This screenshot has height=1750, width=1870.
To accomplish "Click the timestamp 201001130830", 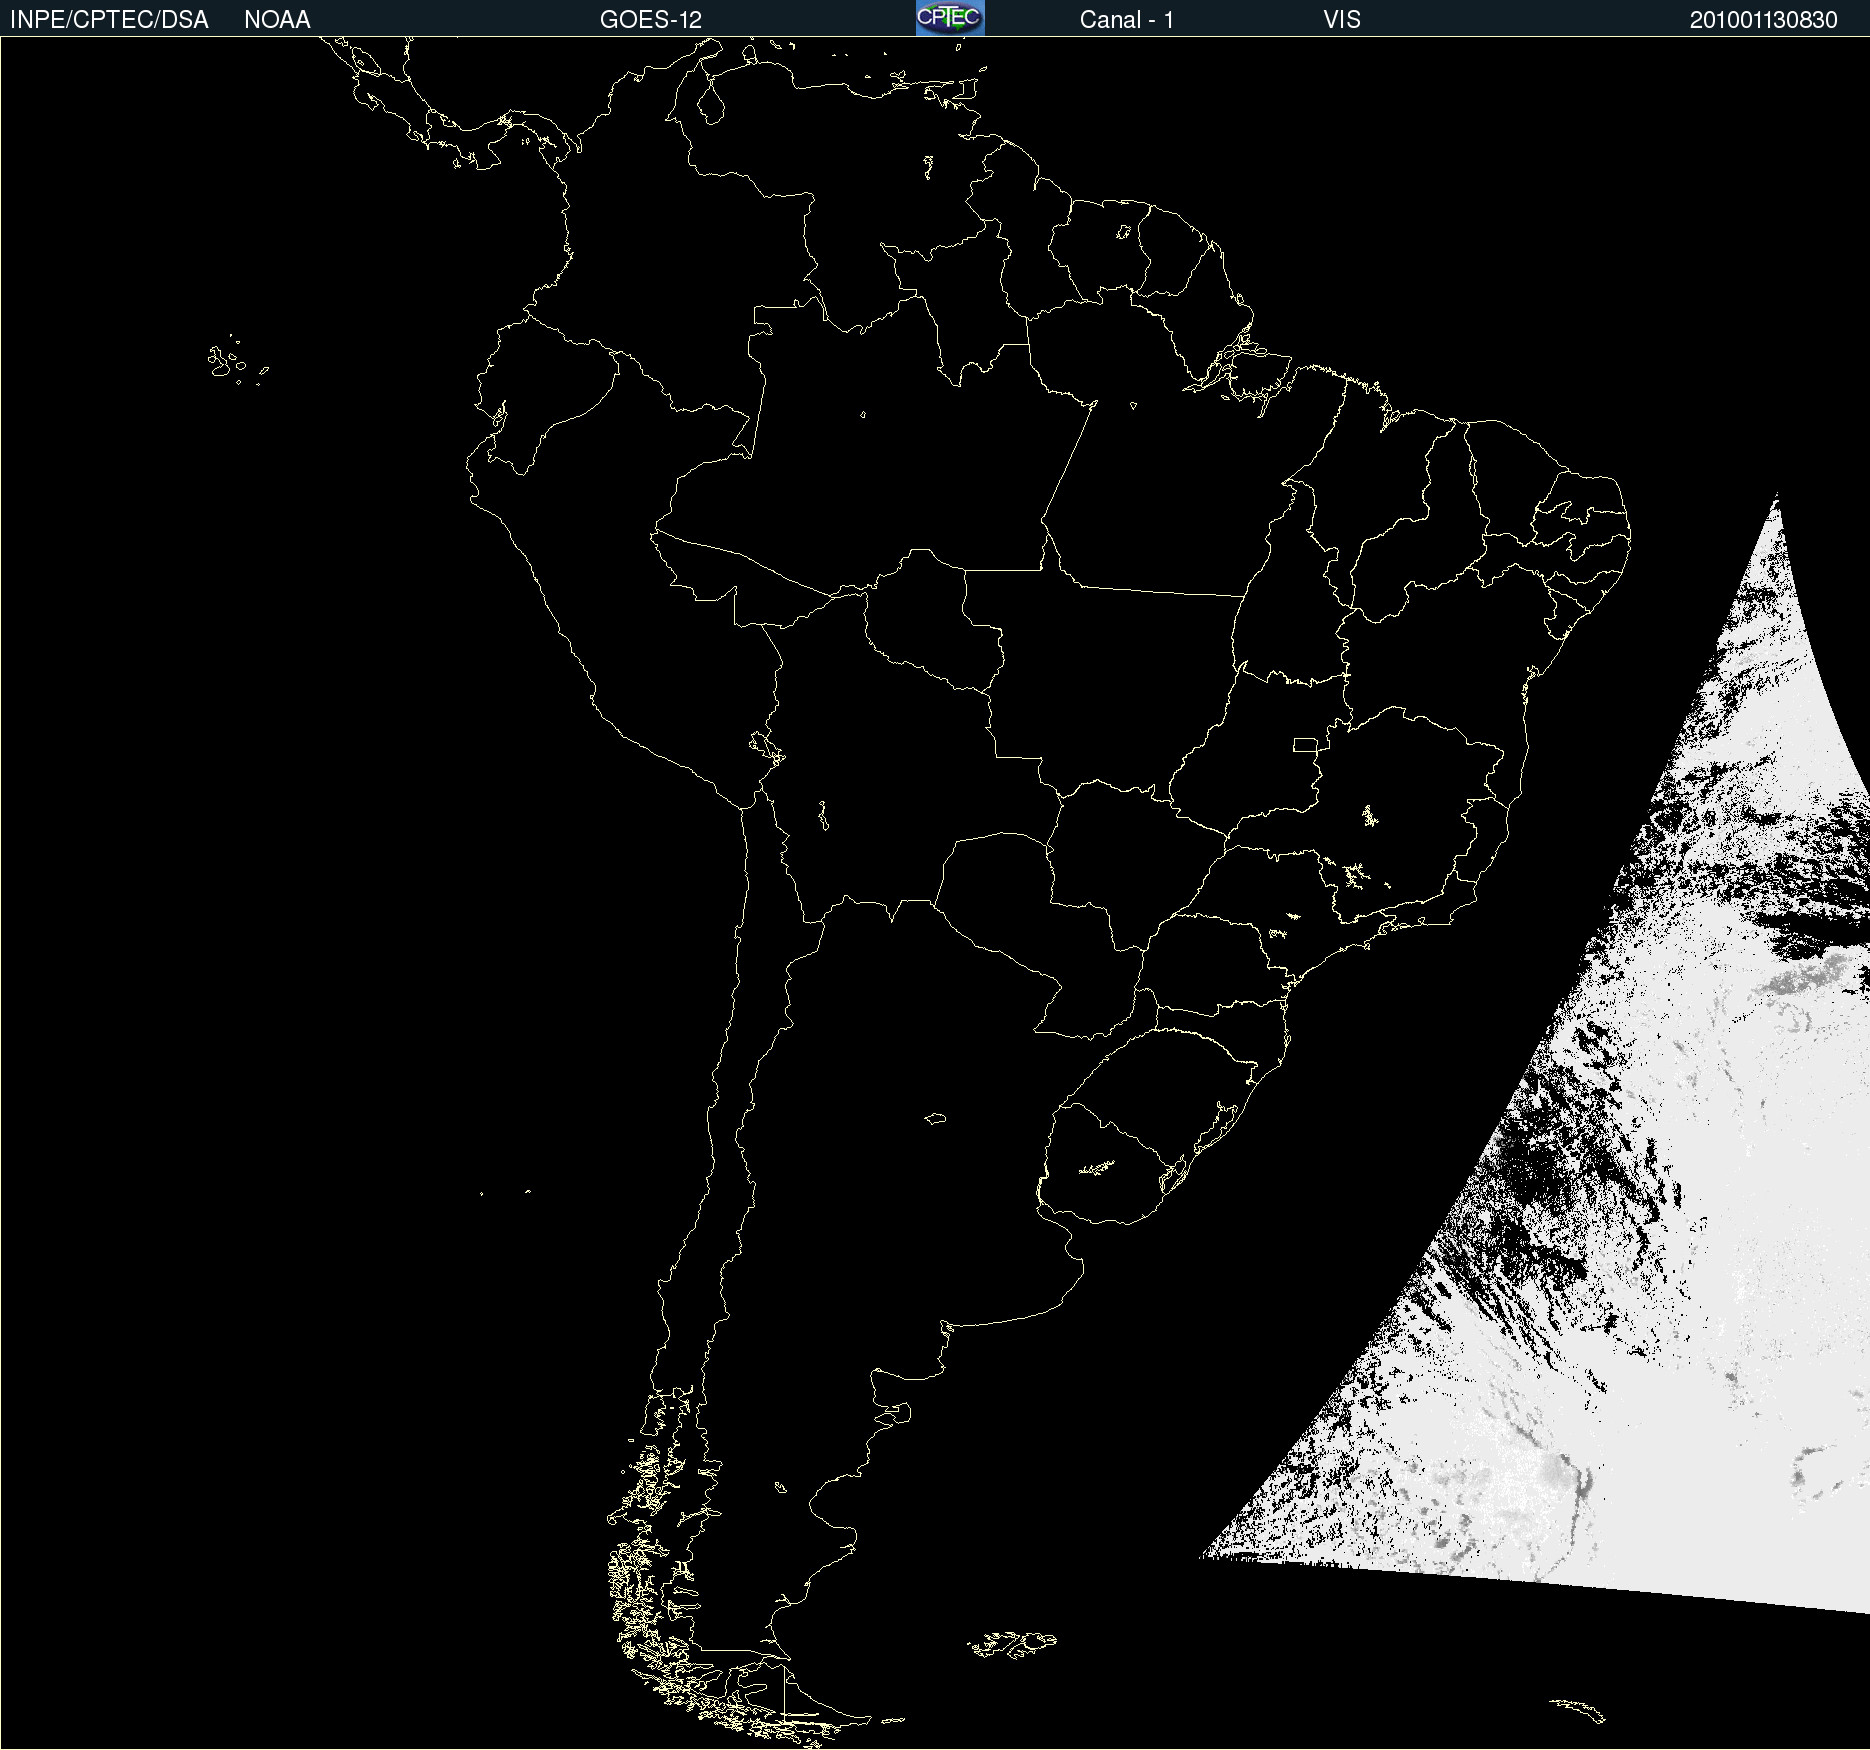I will [1763, 20].
